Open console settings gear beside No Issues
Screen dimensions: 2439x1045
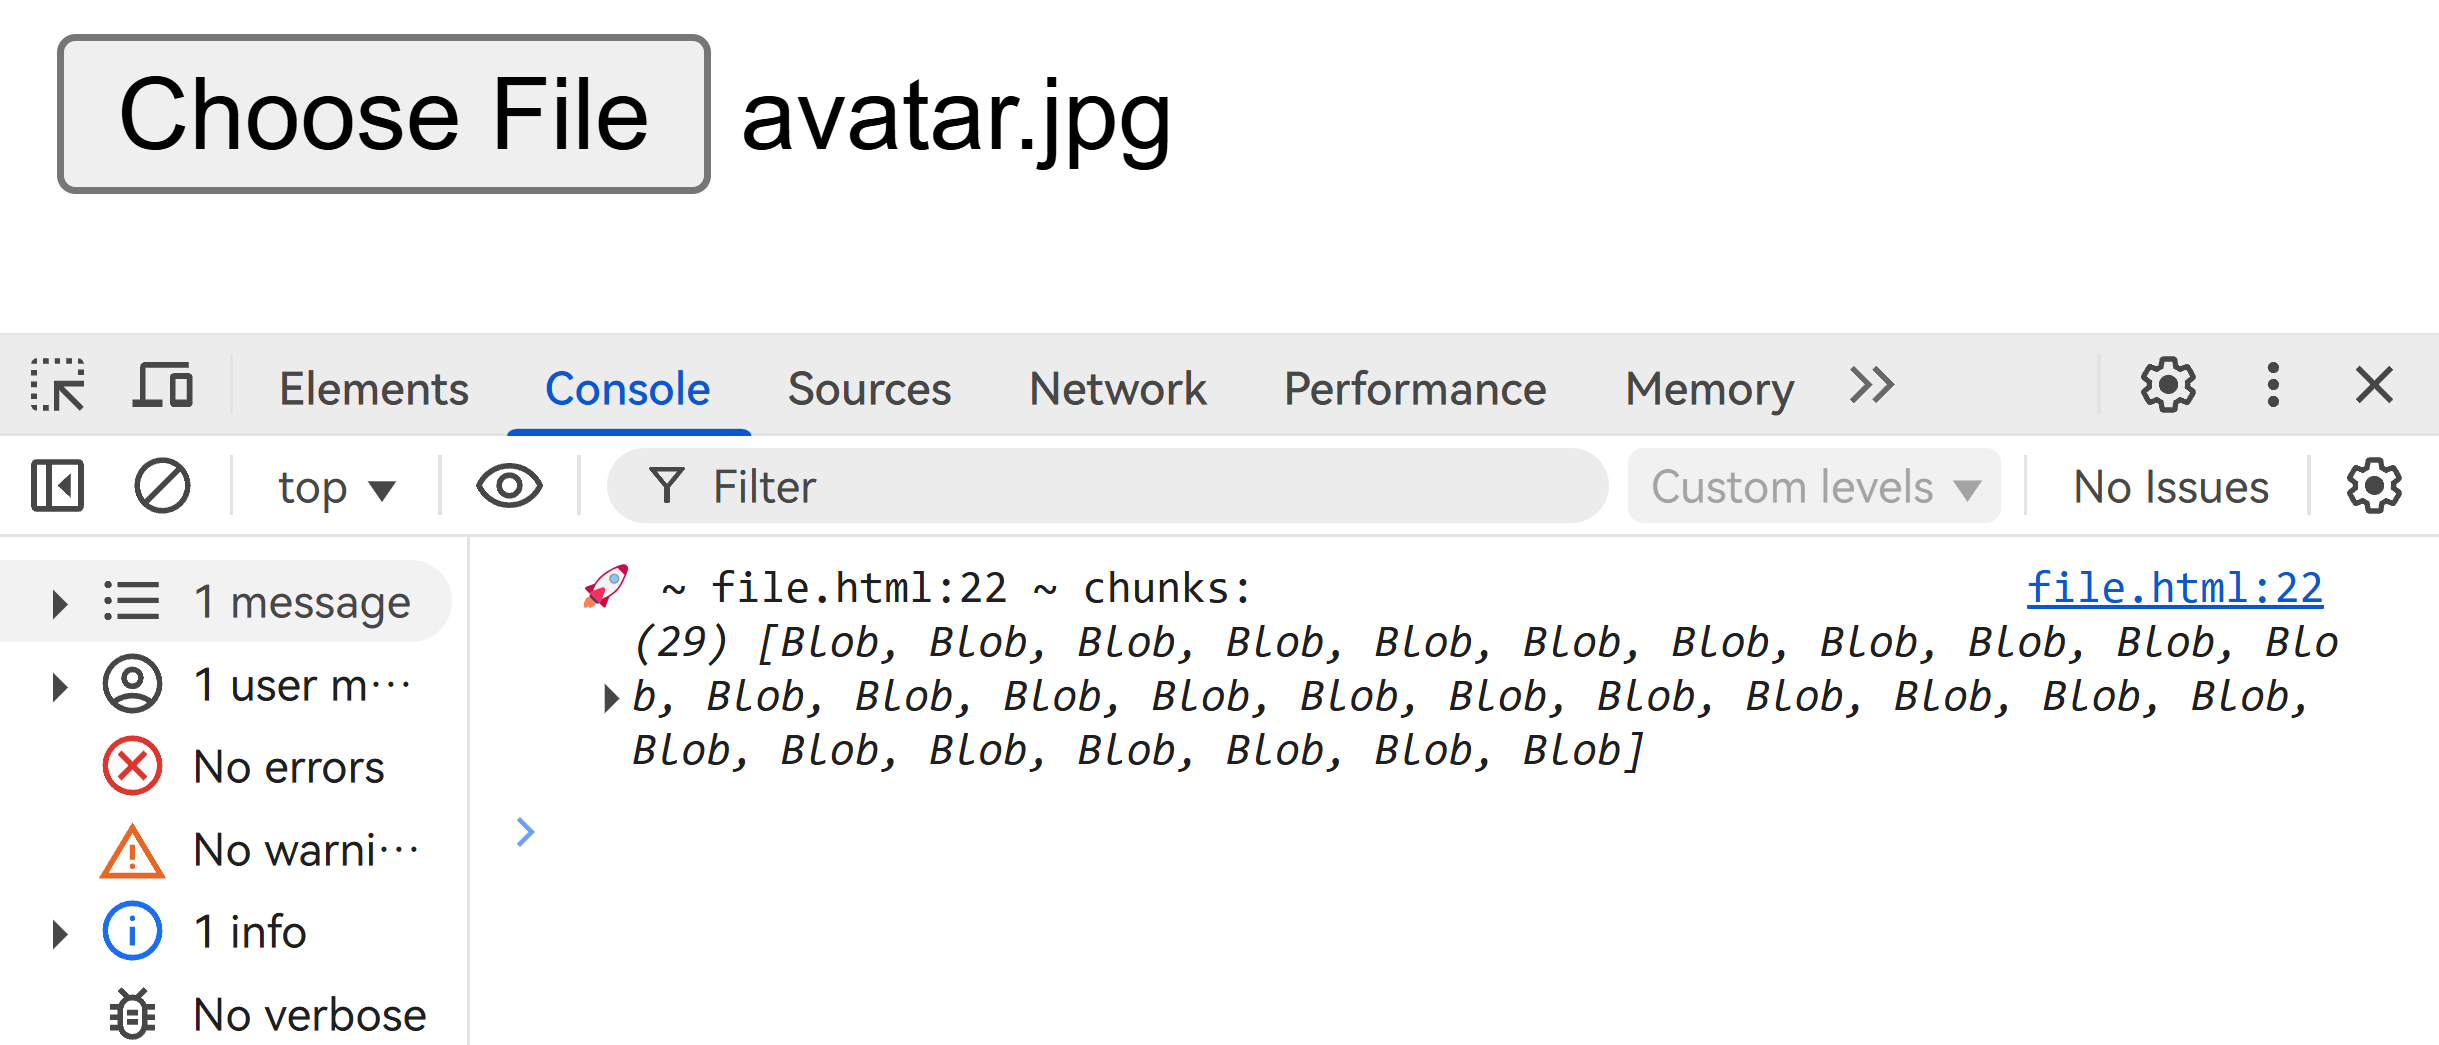click(x=2373, y=487)
